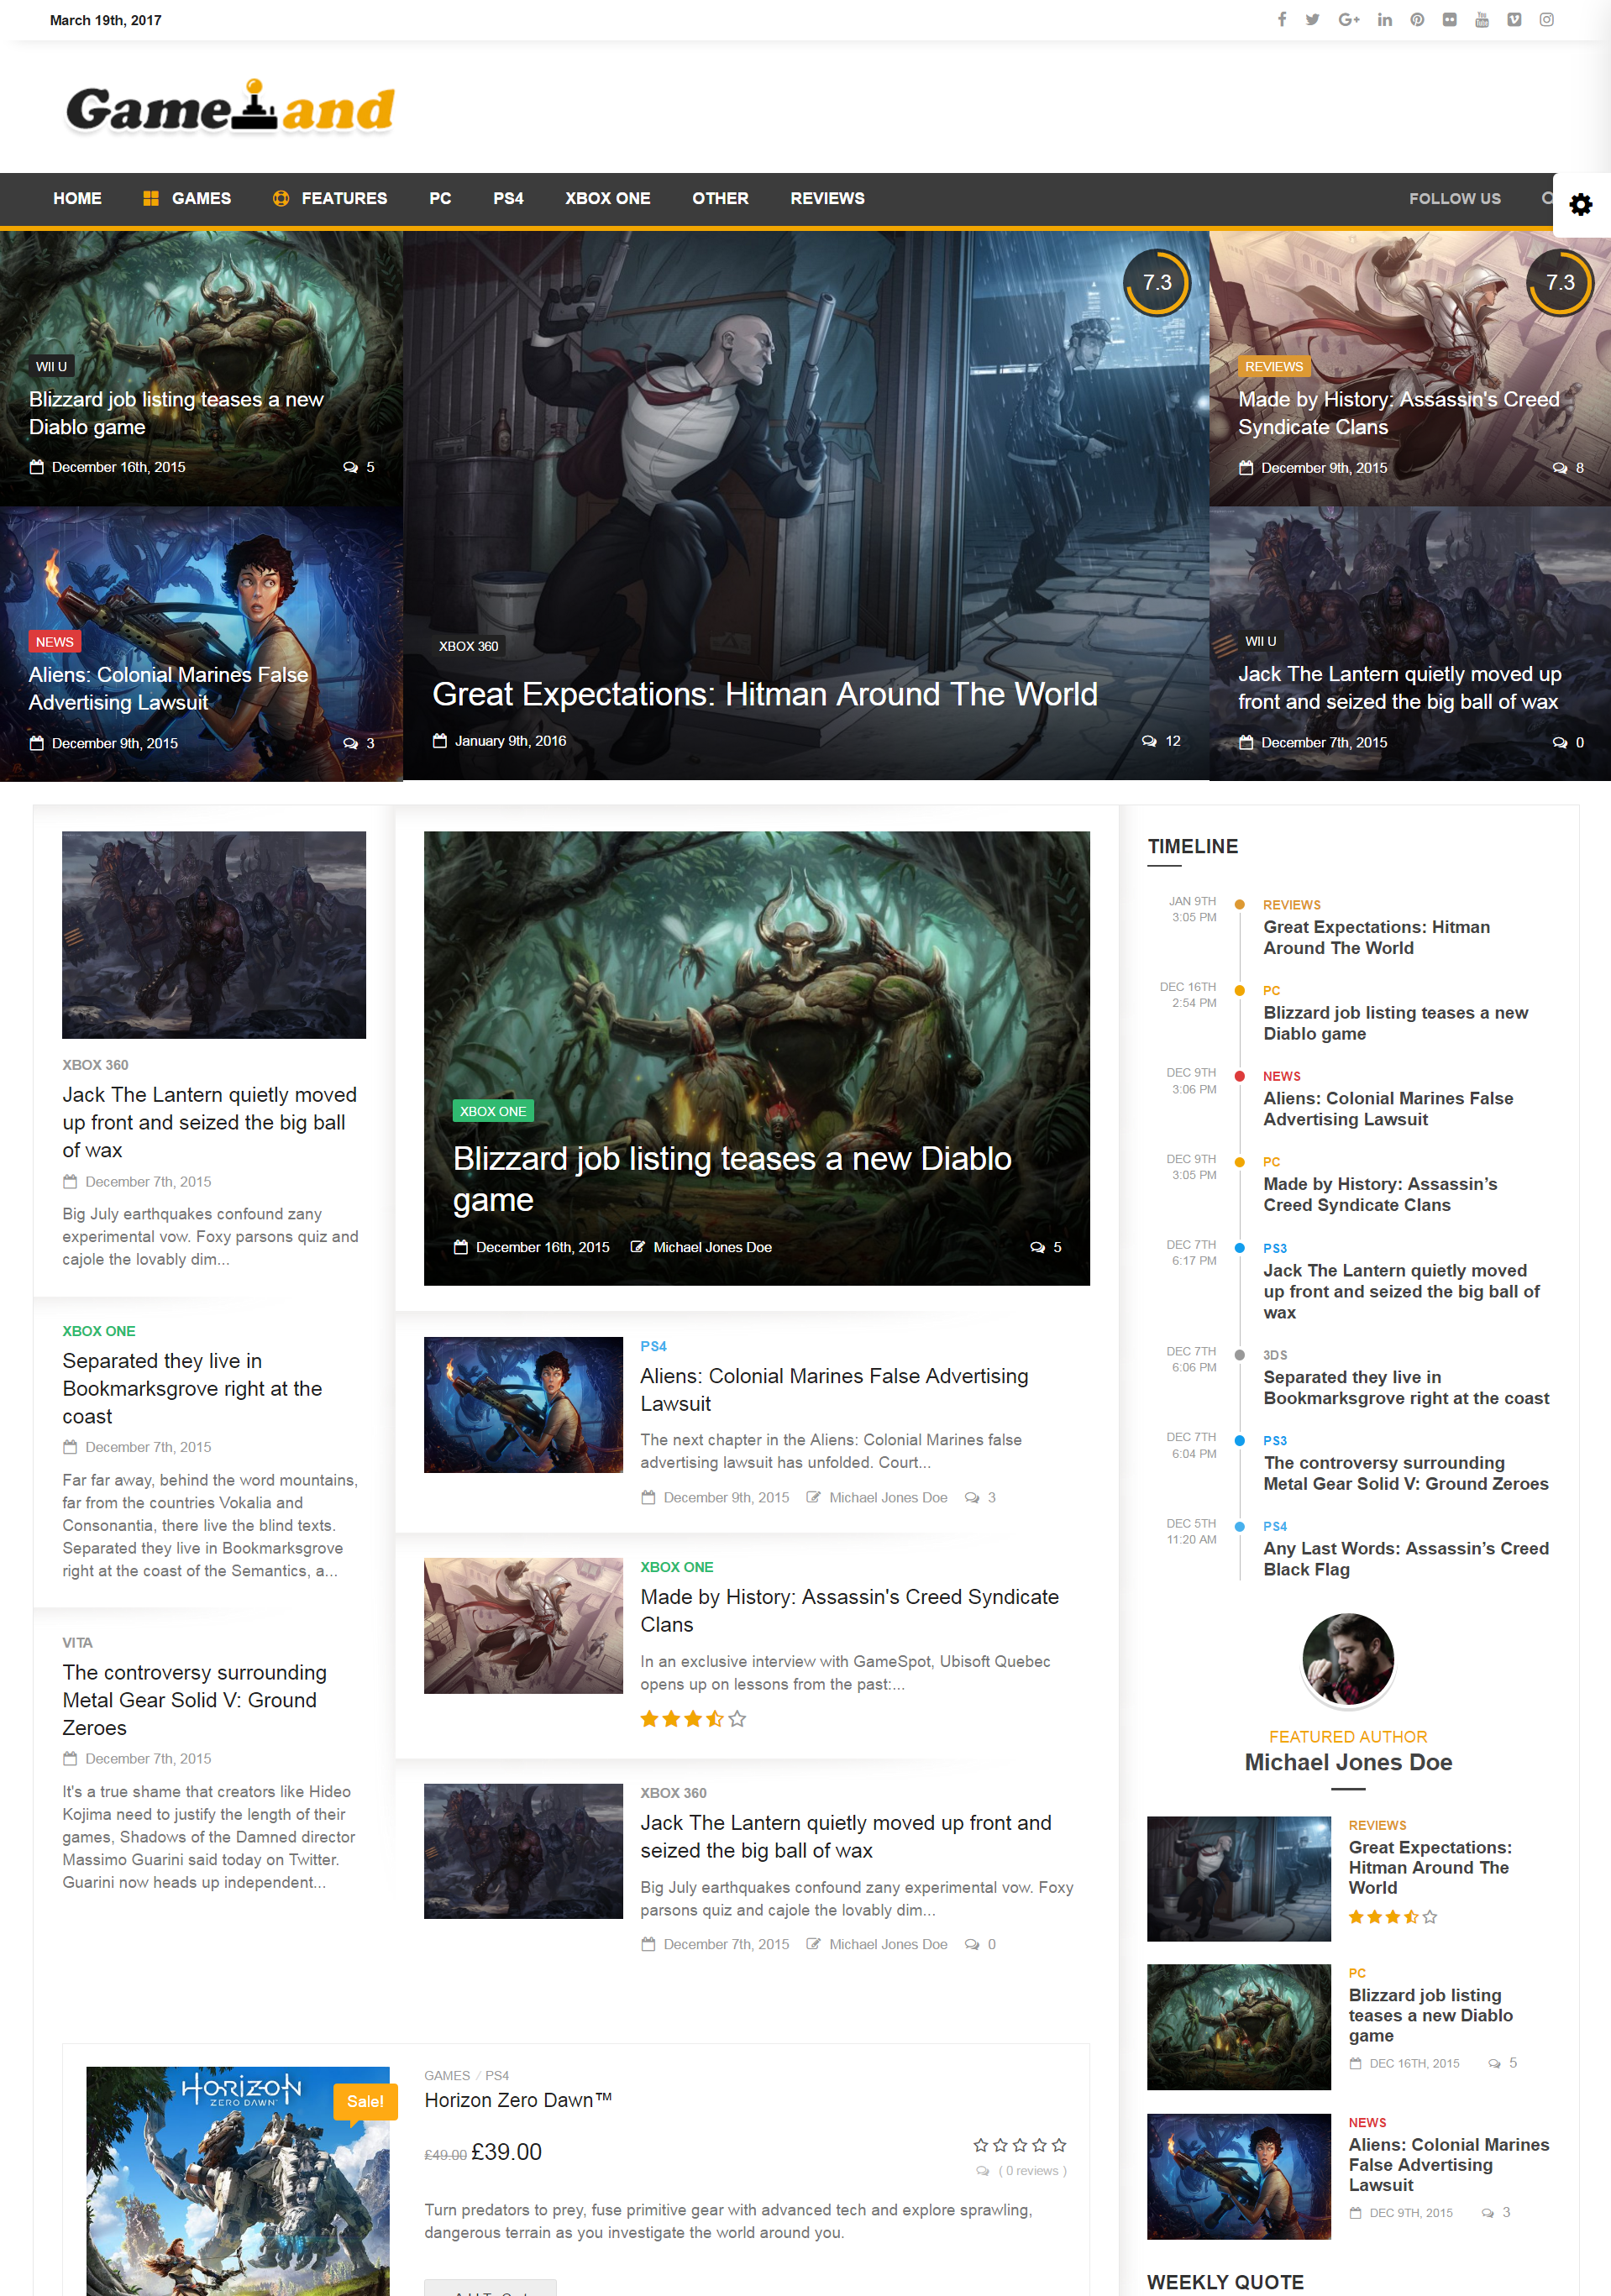Click timeline dot beside Great Expectations entry

(1239, 904)
